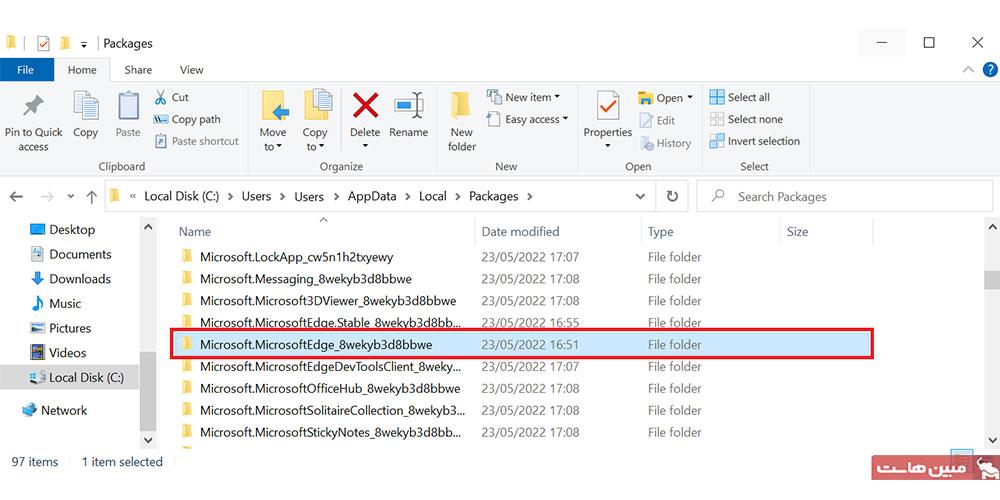Click the Search Packages field
1000x500 pixels.
point(844,196)
